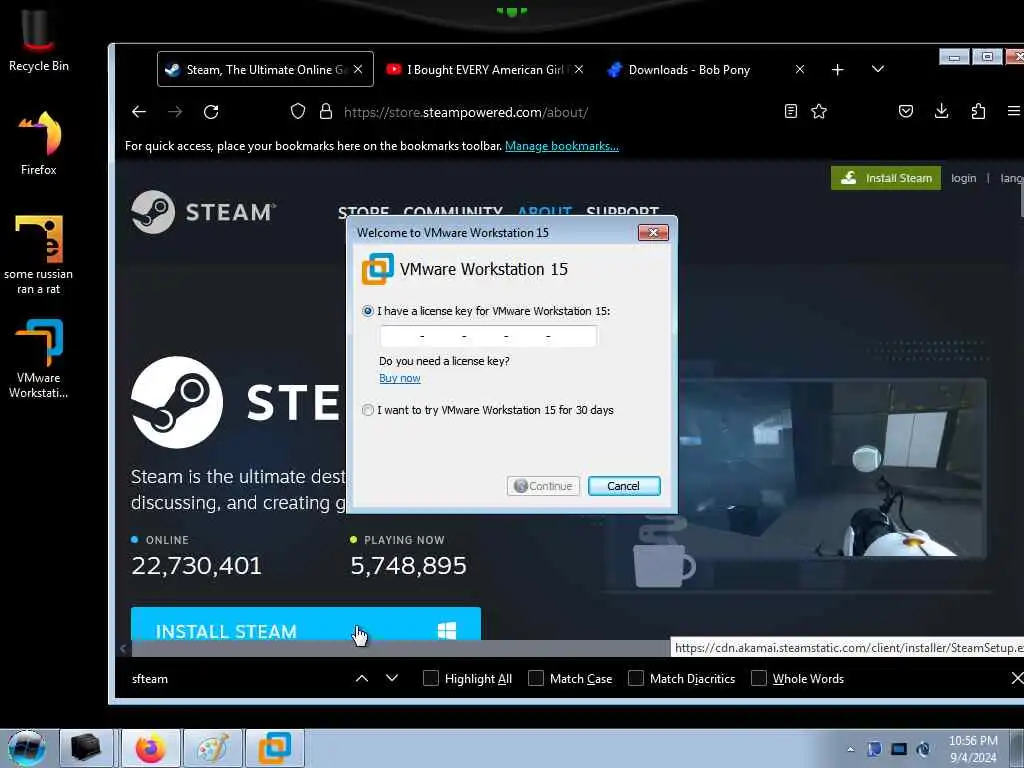
Task: Launch Firefox from the desktop shortcut
Action: [39, 143]
